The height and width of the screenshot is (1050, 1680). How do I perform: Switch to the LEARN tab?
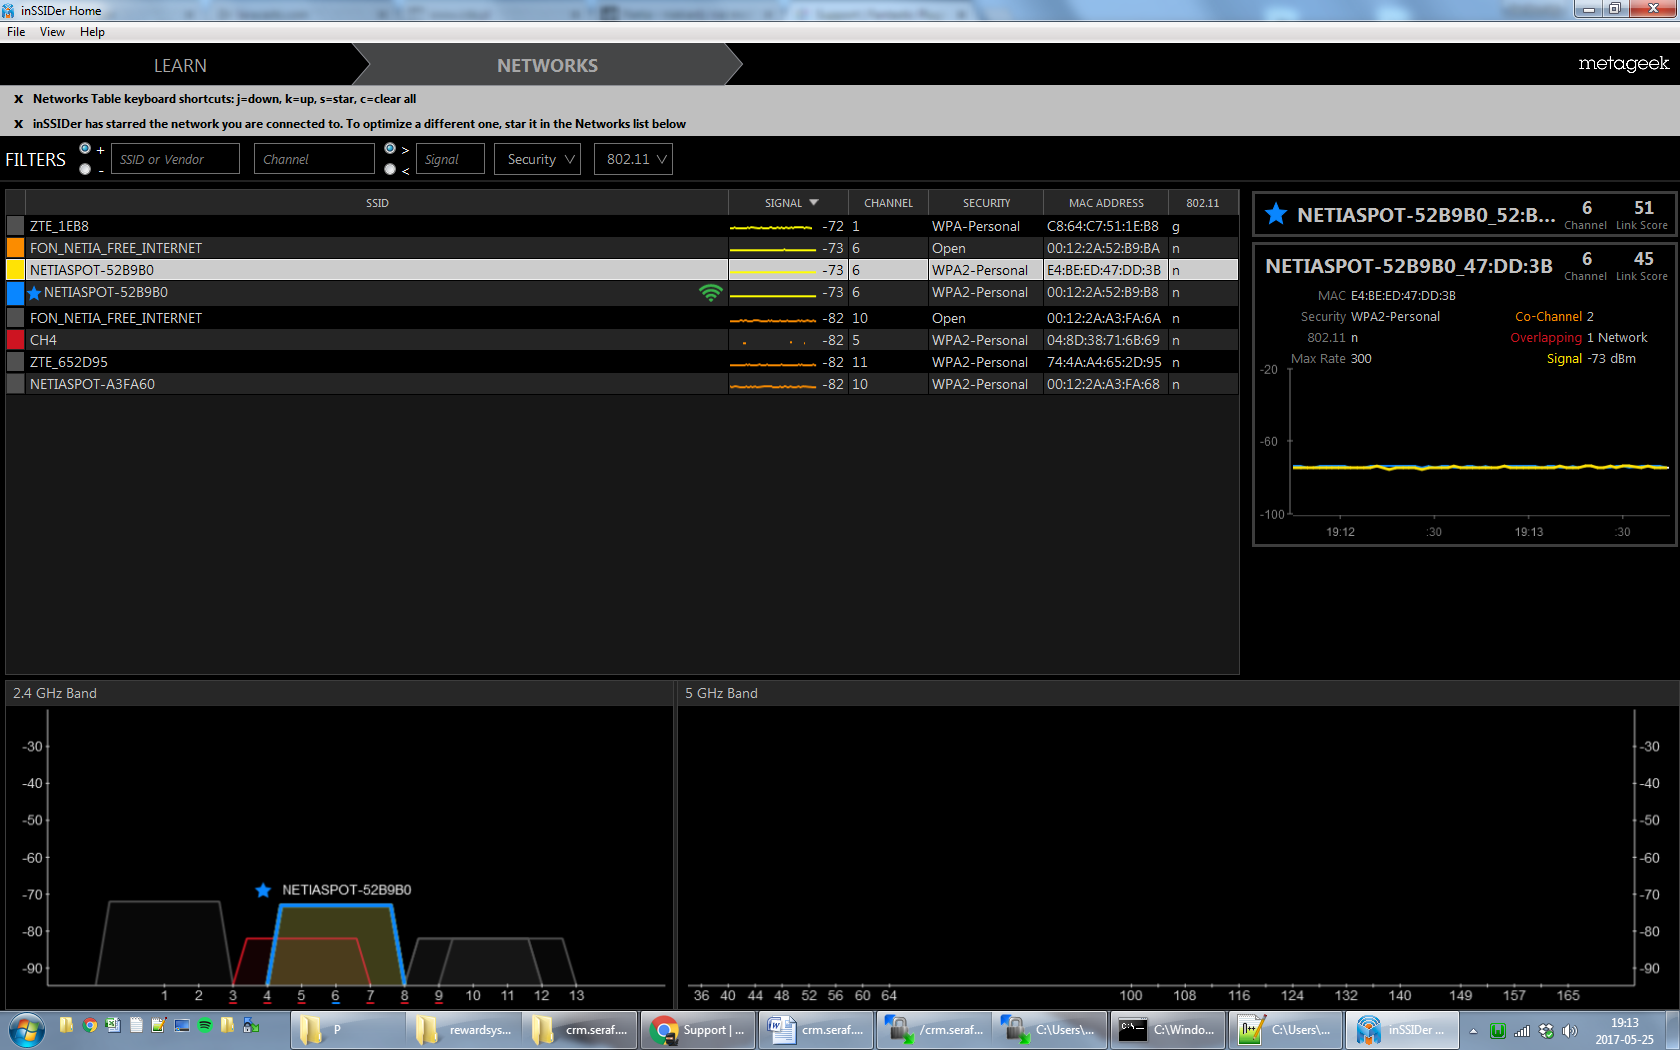(180, 65)
